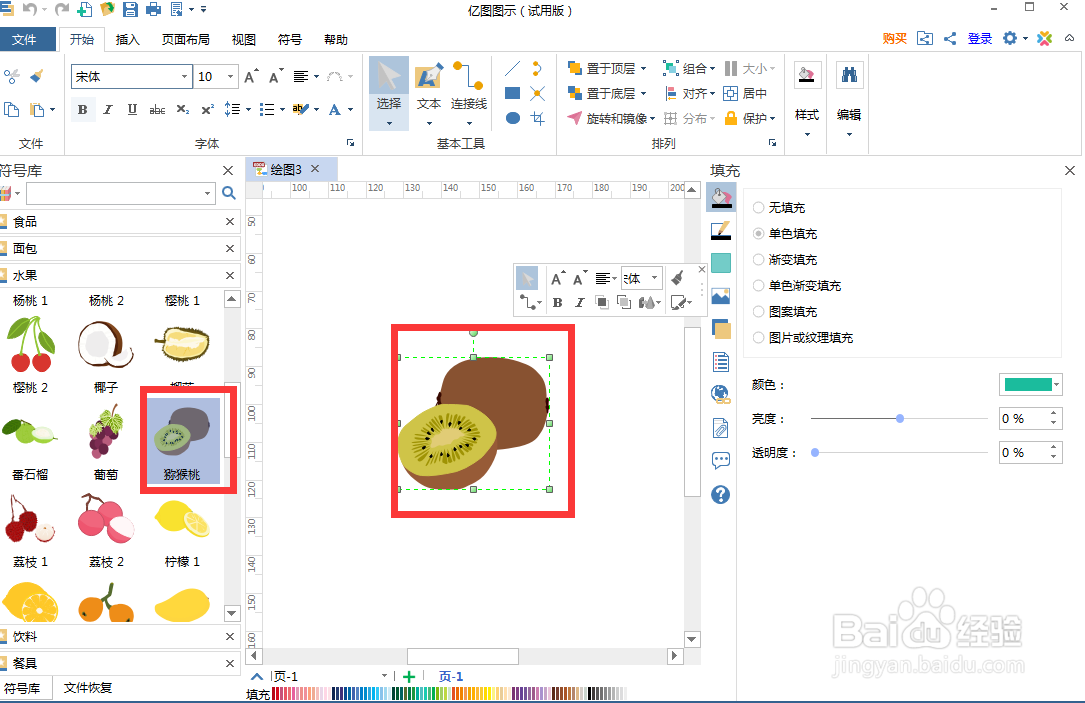Screen dimensions: 1085x703
Task: Close the 绘图3 document tab
Action: coord(316,168)
